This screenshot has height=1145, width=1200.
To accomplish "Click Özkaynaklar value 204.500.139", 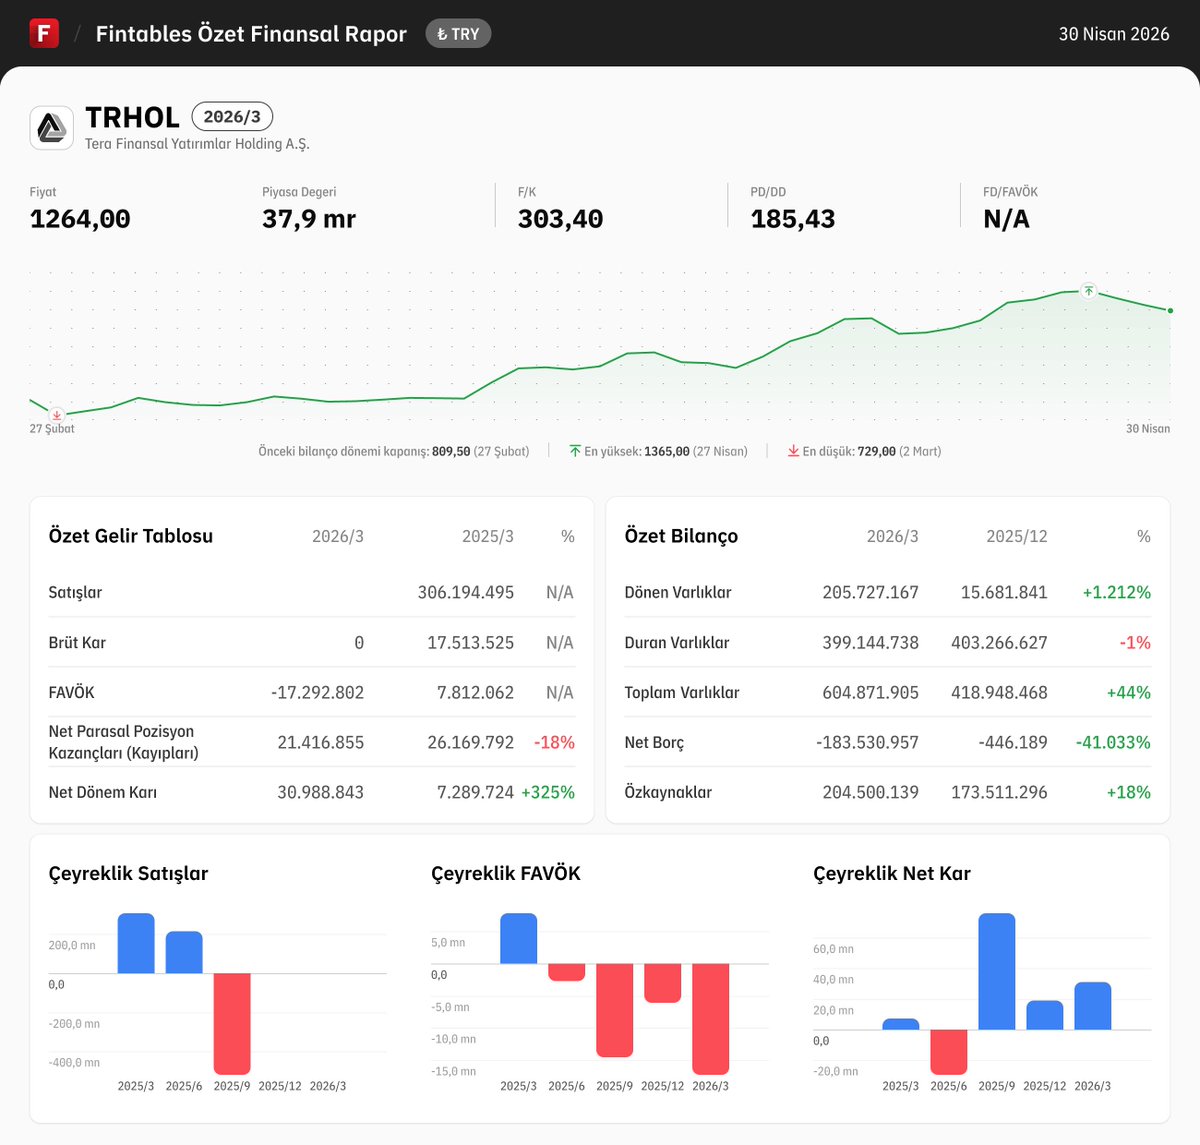I will click(870, 792).
